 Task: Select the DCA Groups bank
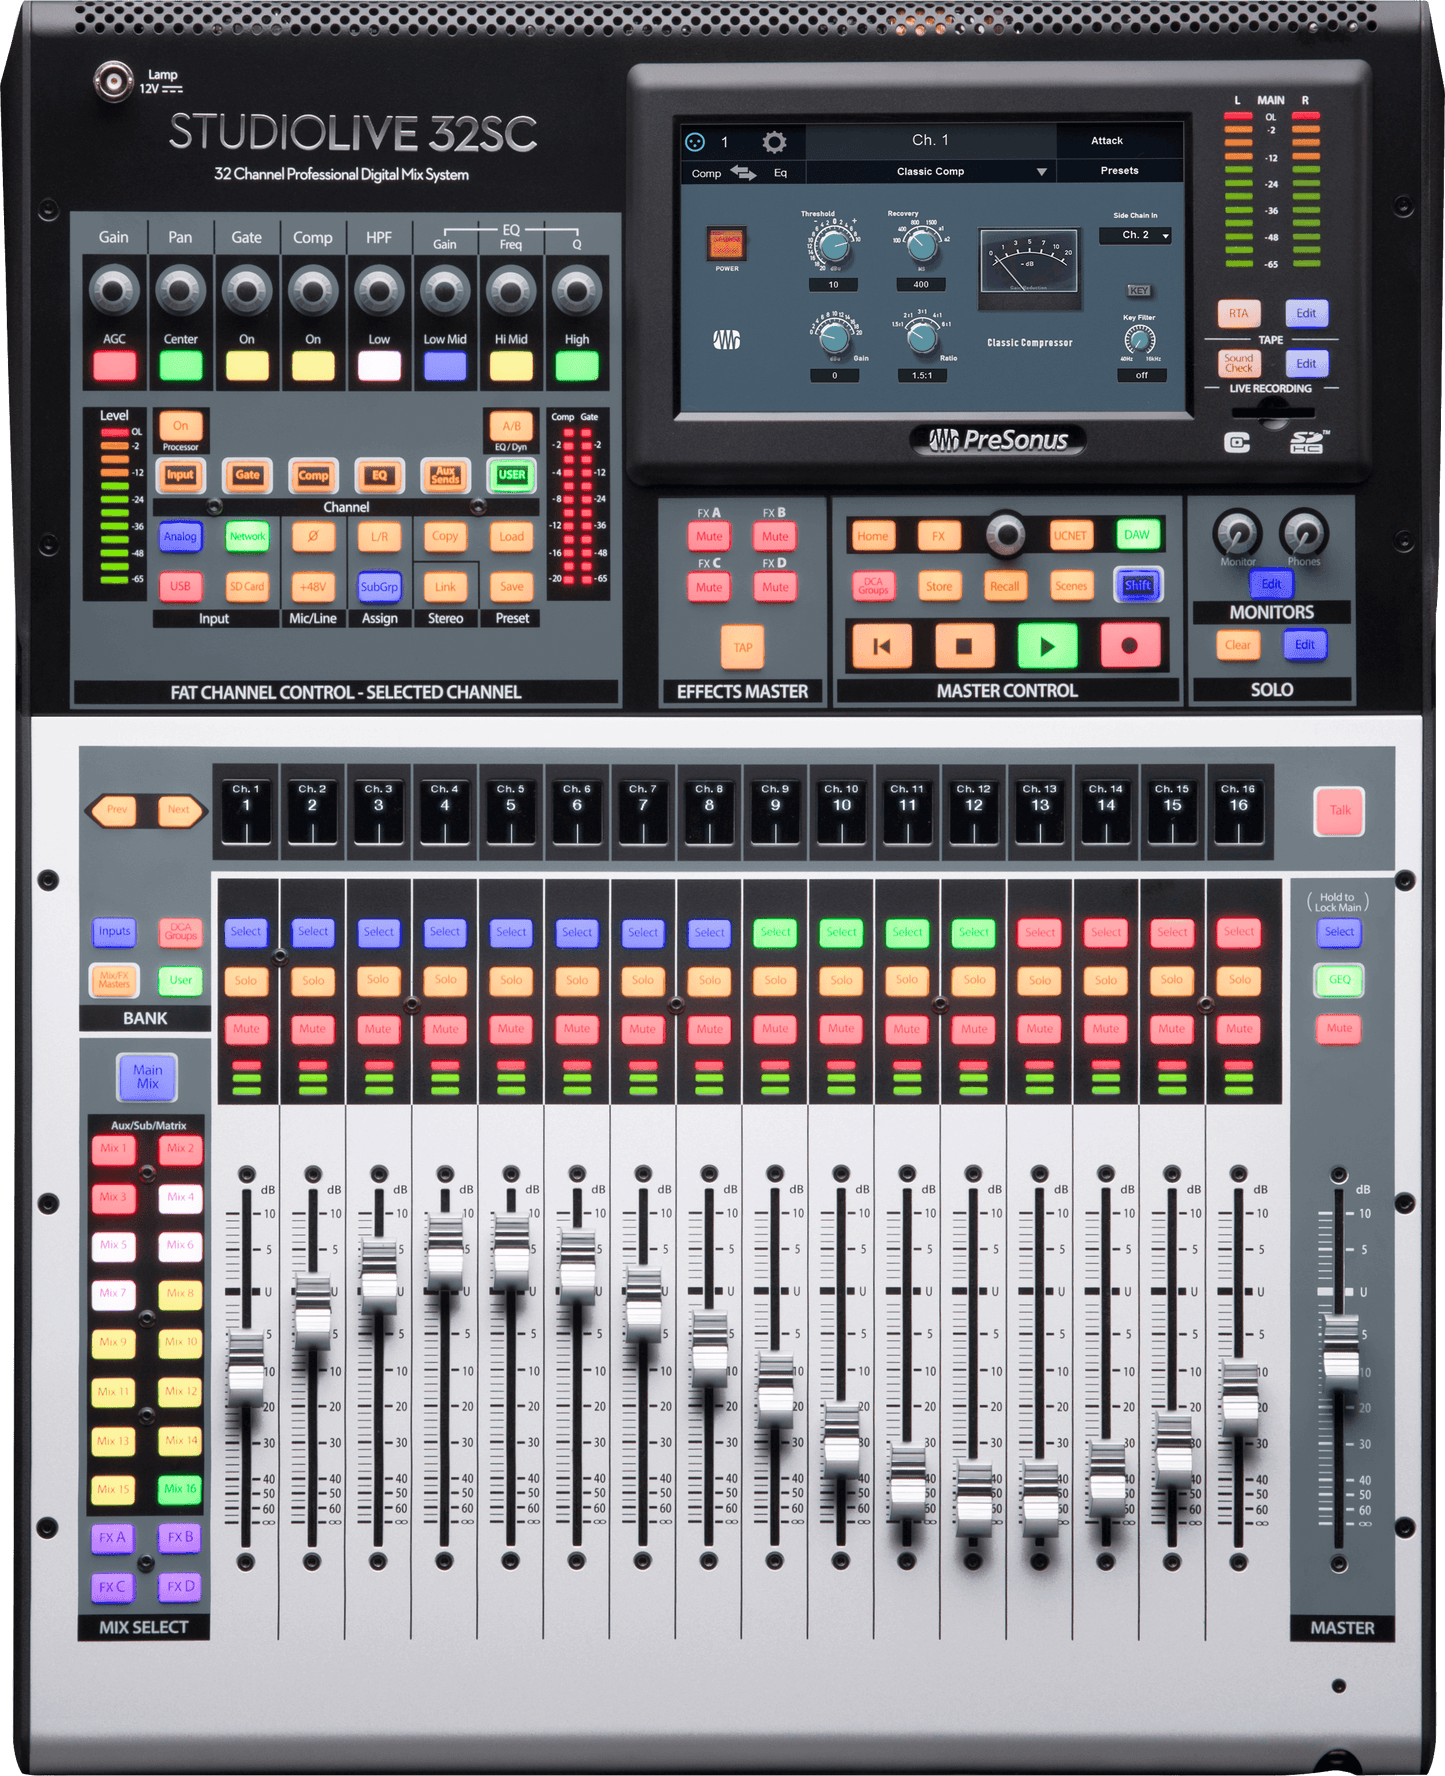pyautogui.click(x=181, y=932)
